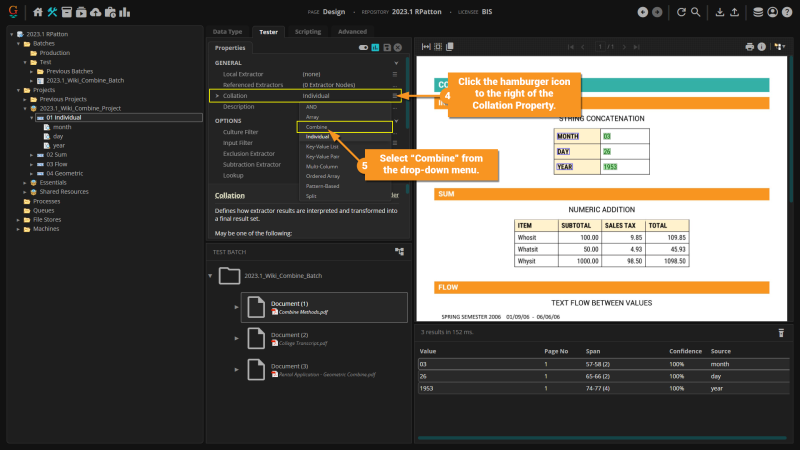
Task: Click the page number field in viewer
Action: pos(602,47)
